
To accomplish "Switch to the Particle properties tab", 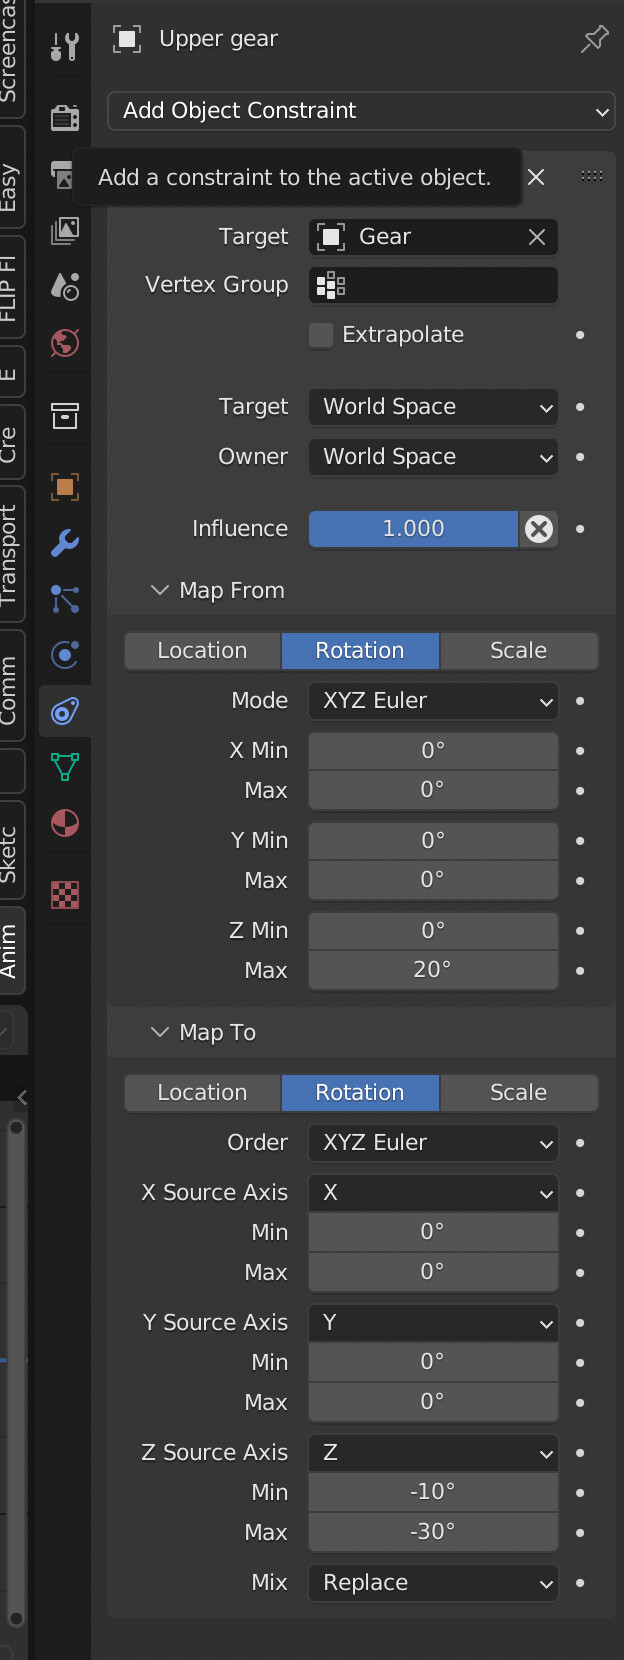I will point(64,599).
